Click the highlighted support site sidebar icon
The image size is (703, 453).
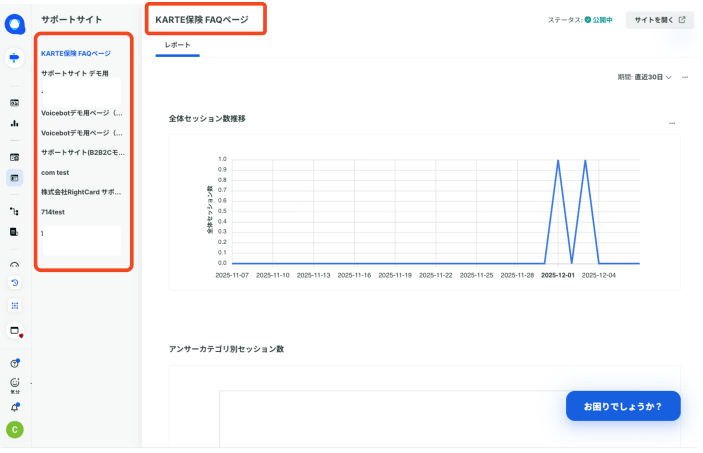(15, 178)
